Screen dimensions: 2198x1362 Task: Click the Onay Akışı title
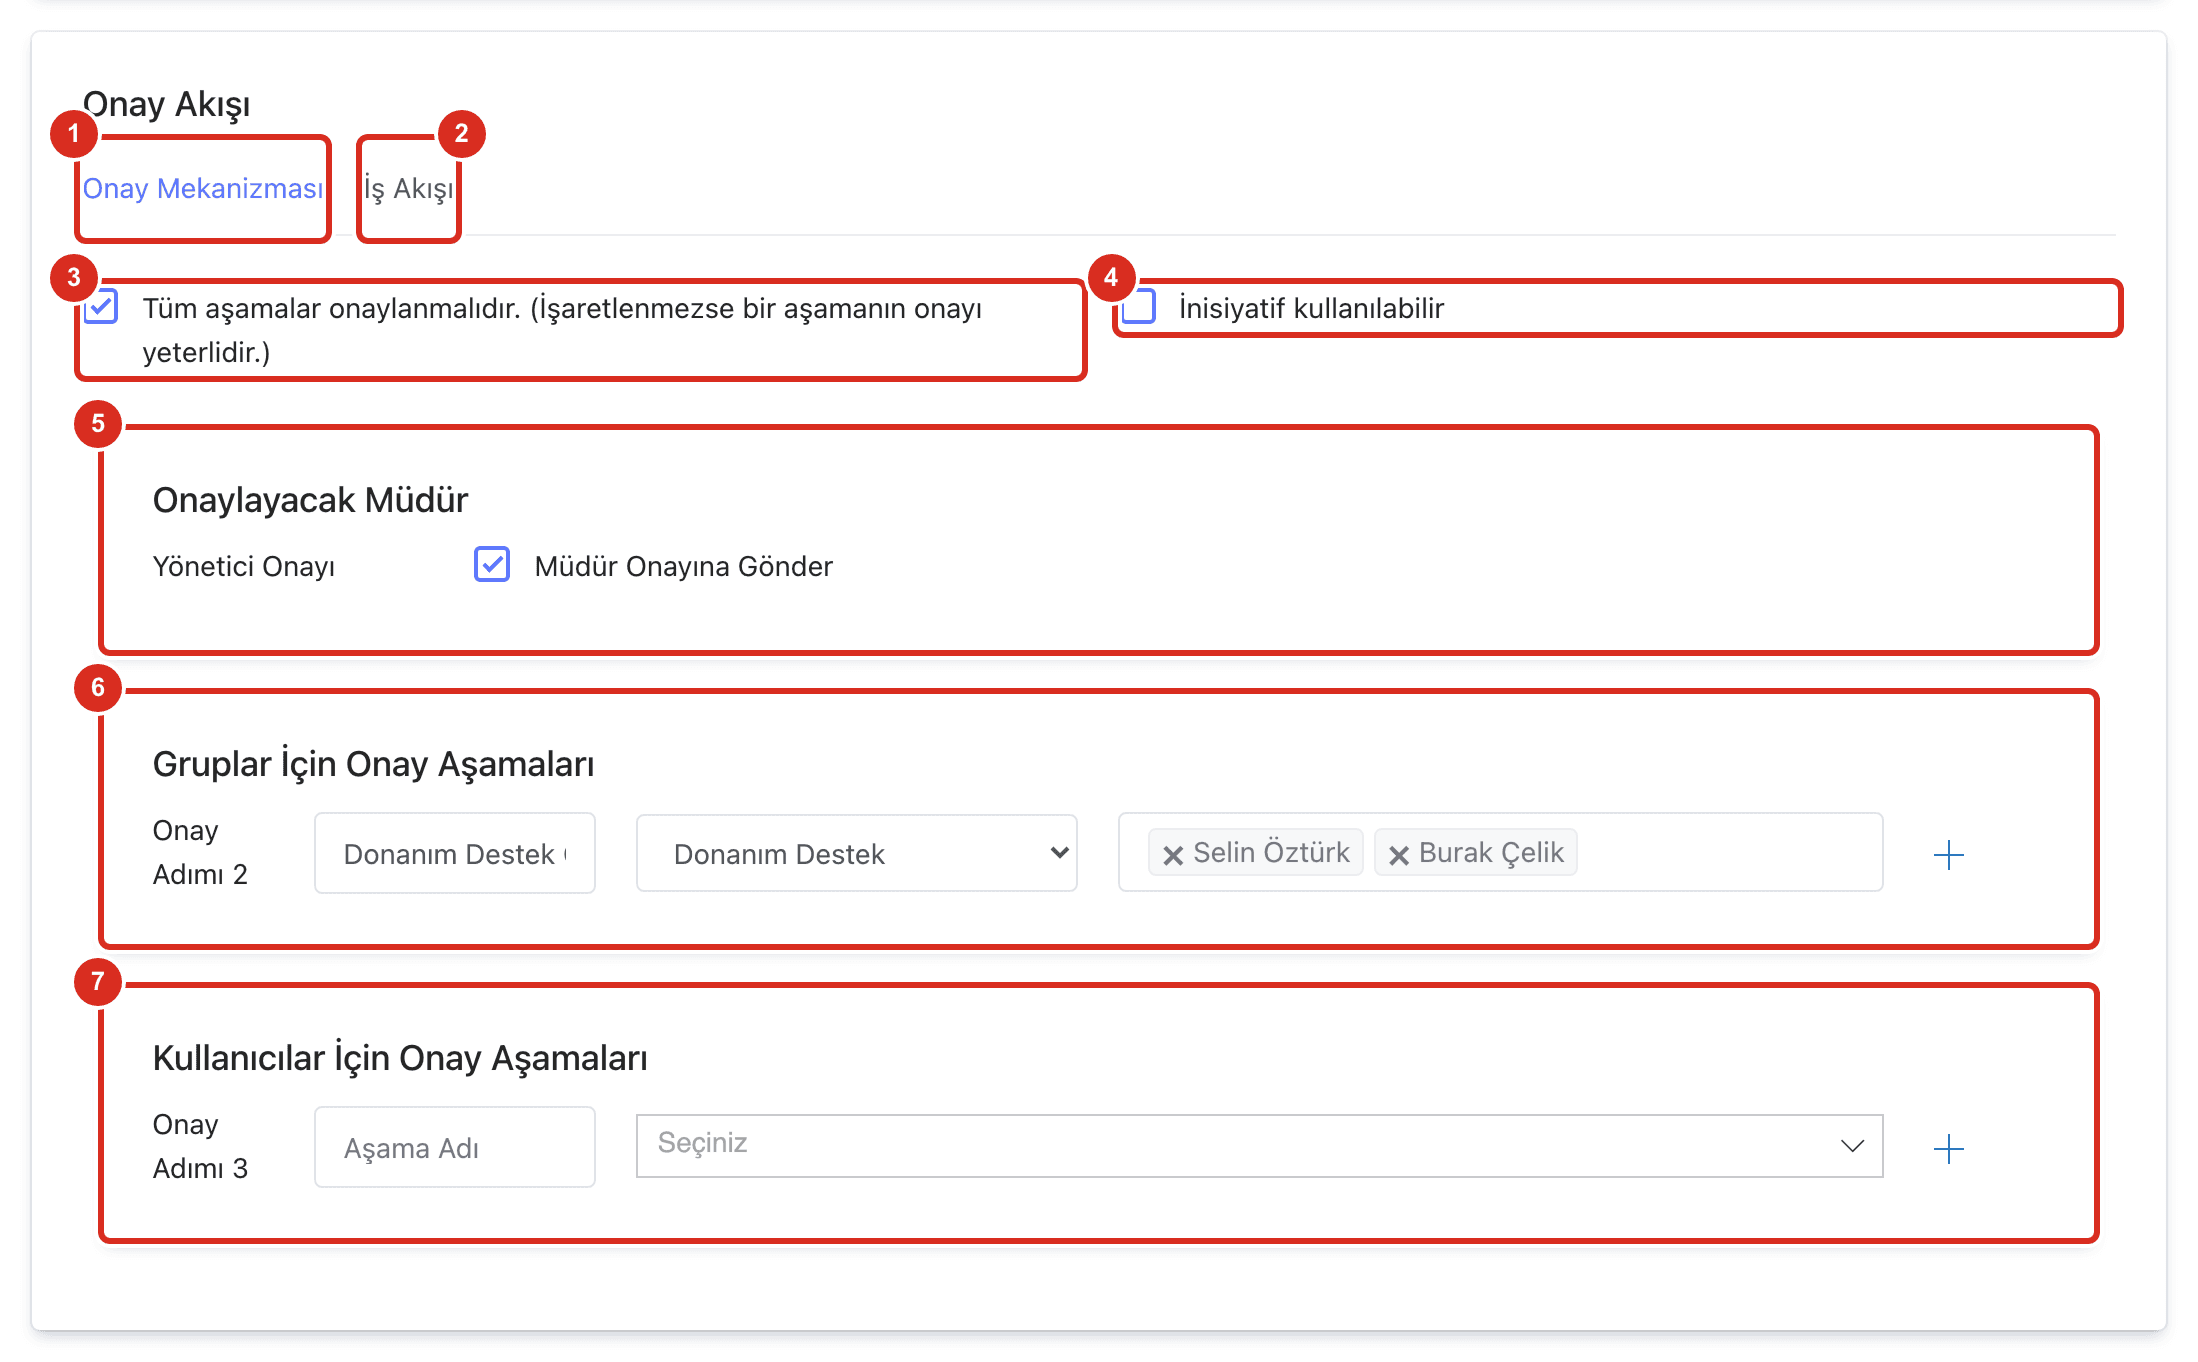tap(166, 104)
